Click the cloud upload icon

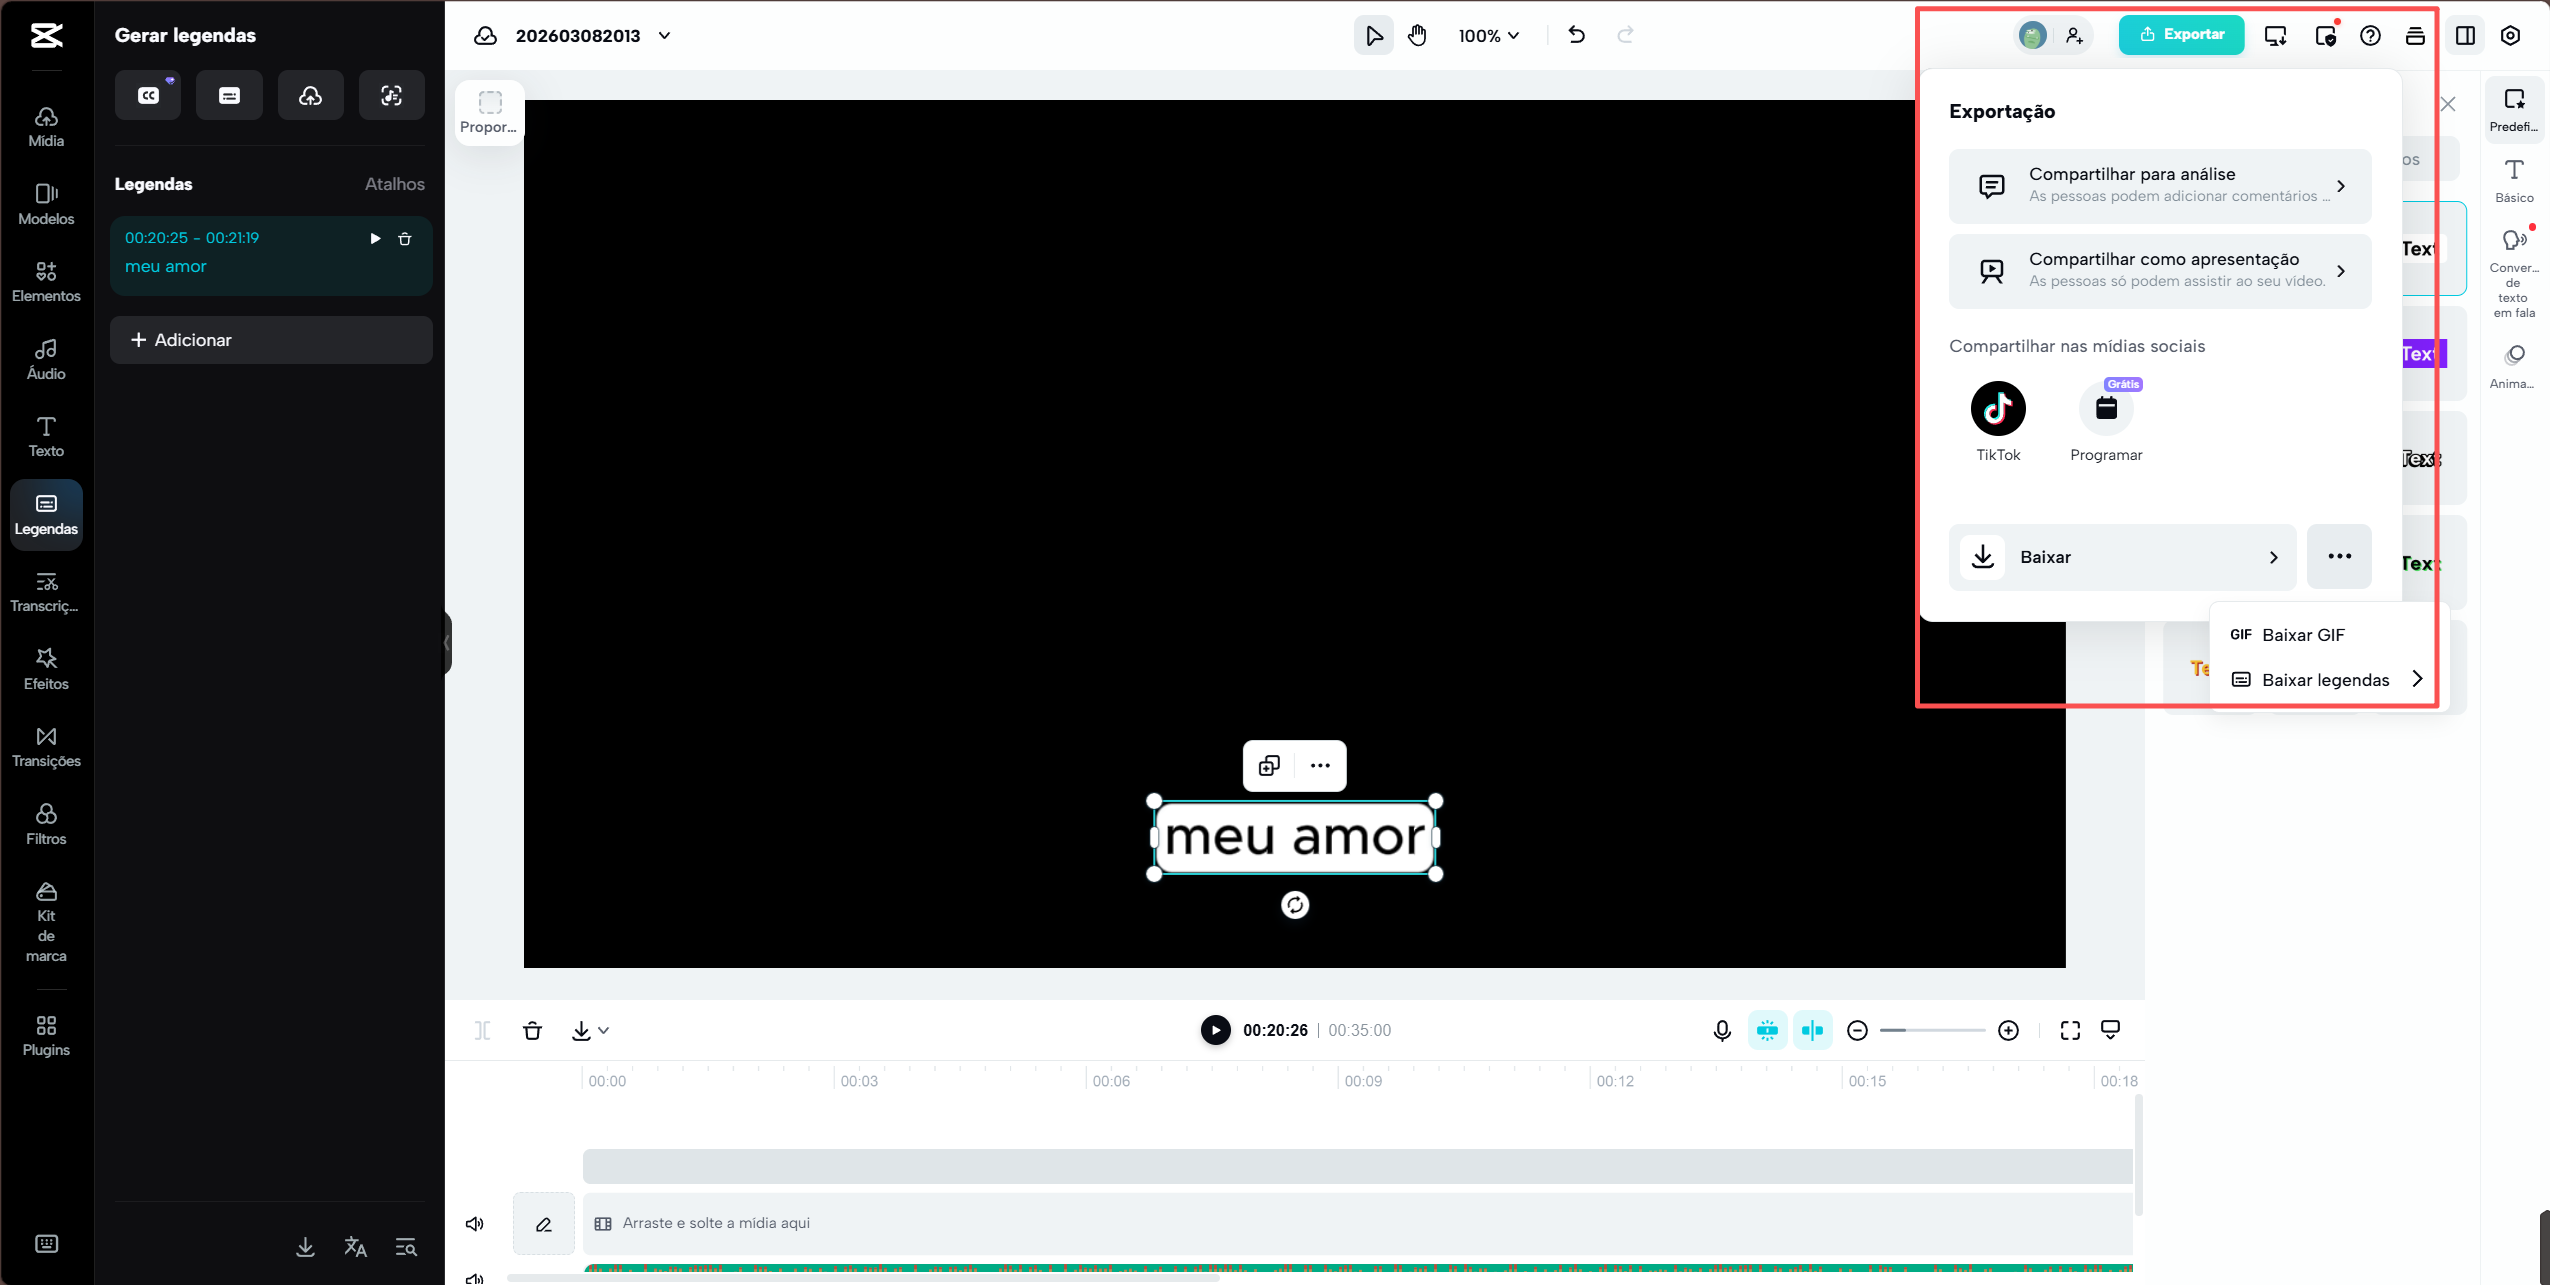310,95
